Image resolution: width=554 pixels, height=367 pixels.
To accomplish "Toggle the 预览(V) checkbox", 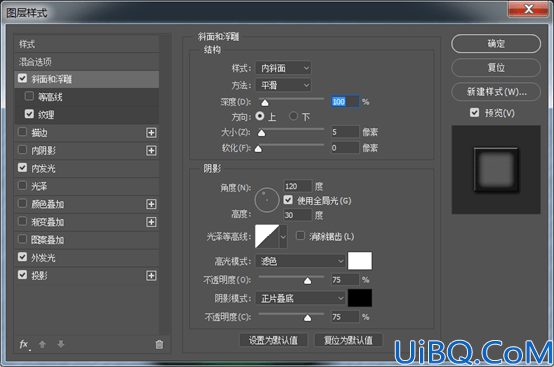I will point(475,113).
